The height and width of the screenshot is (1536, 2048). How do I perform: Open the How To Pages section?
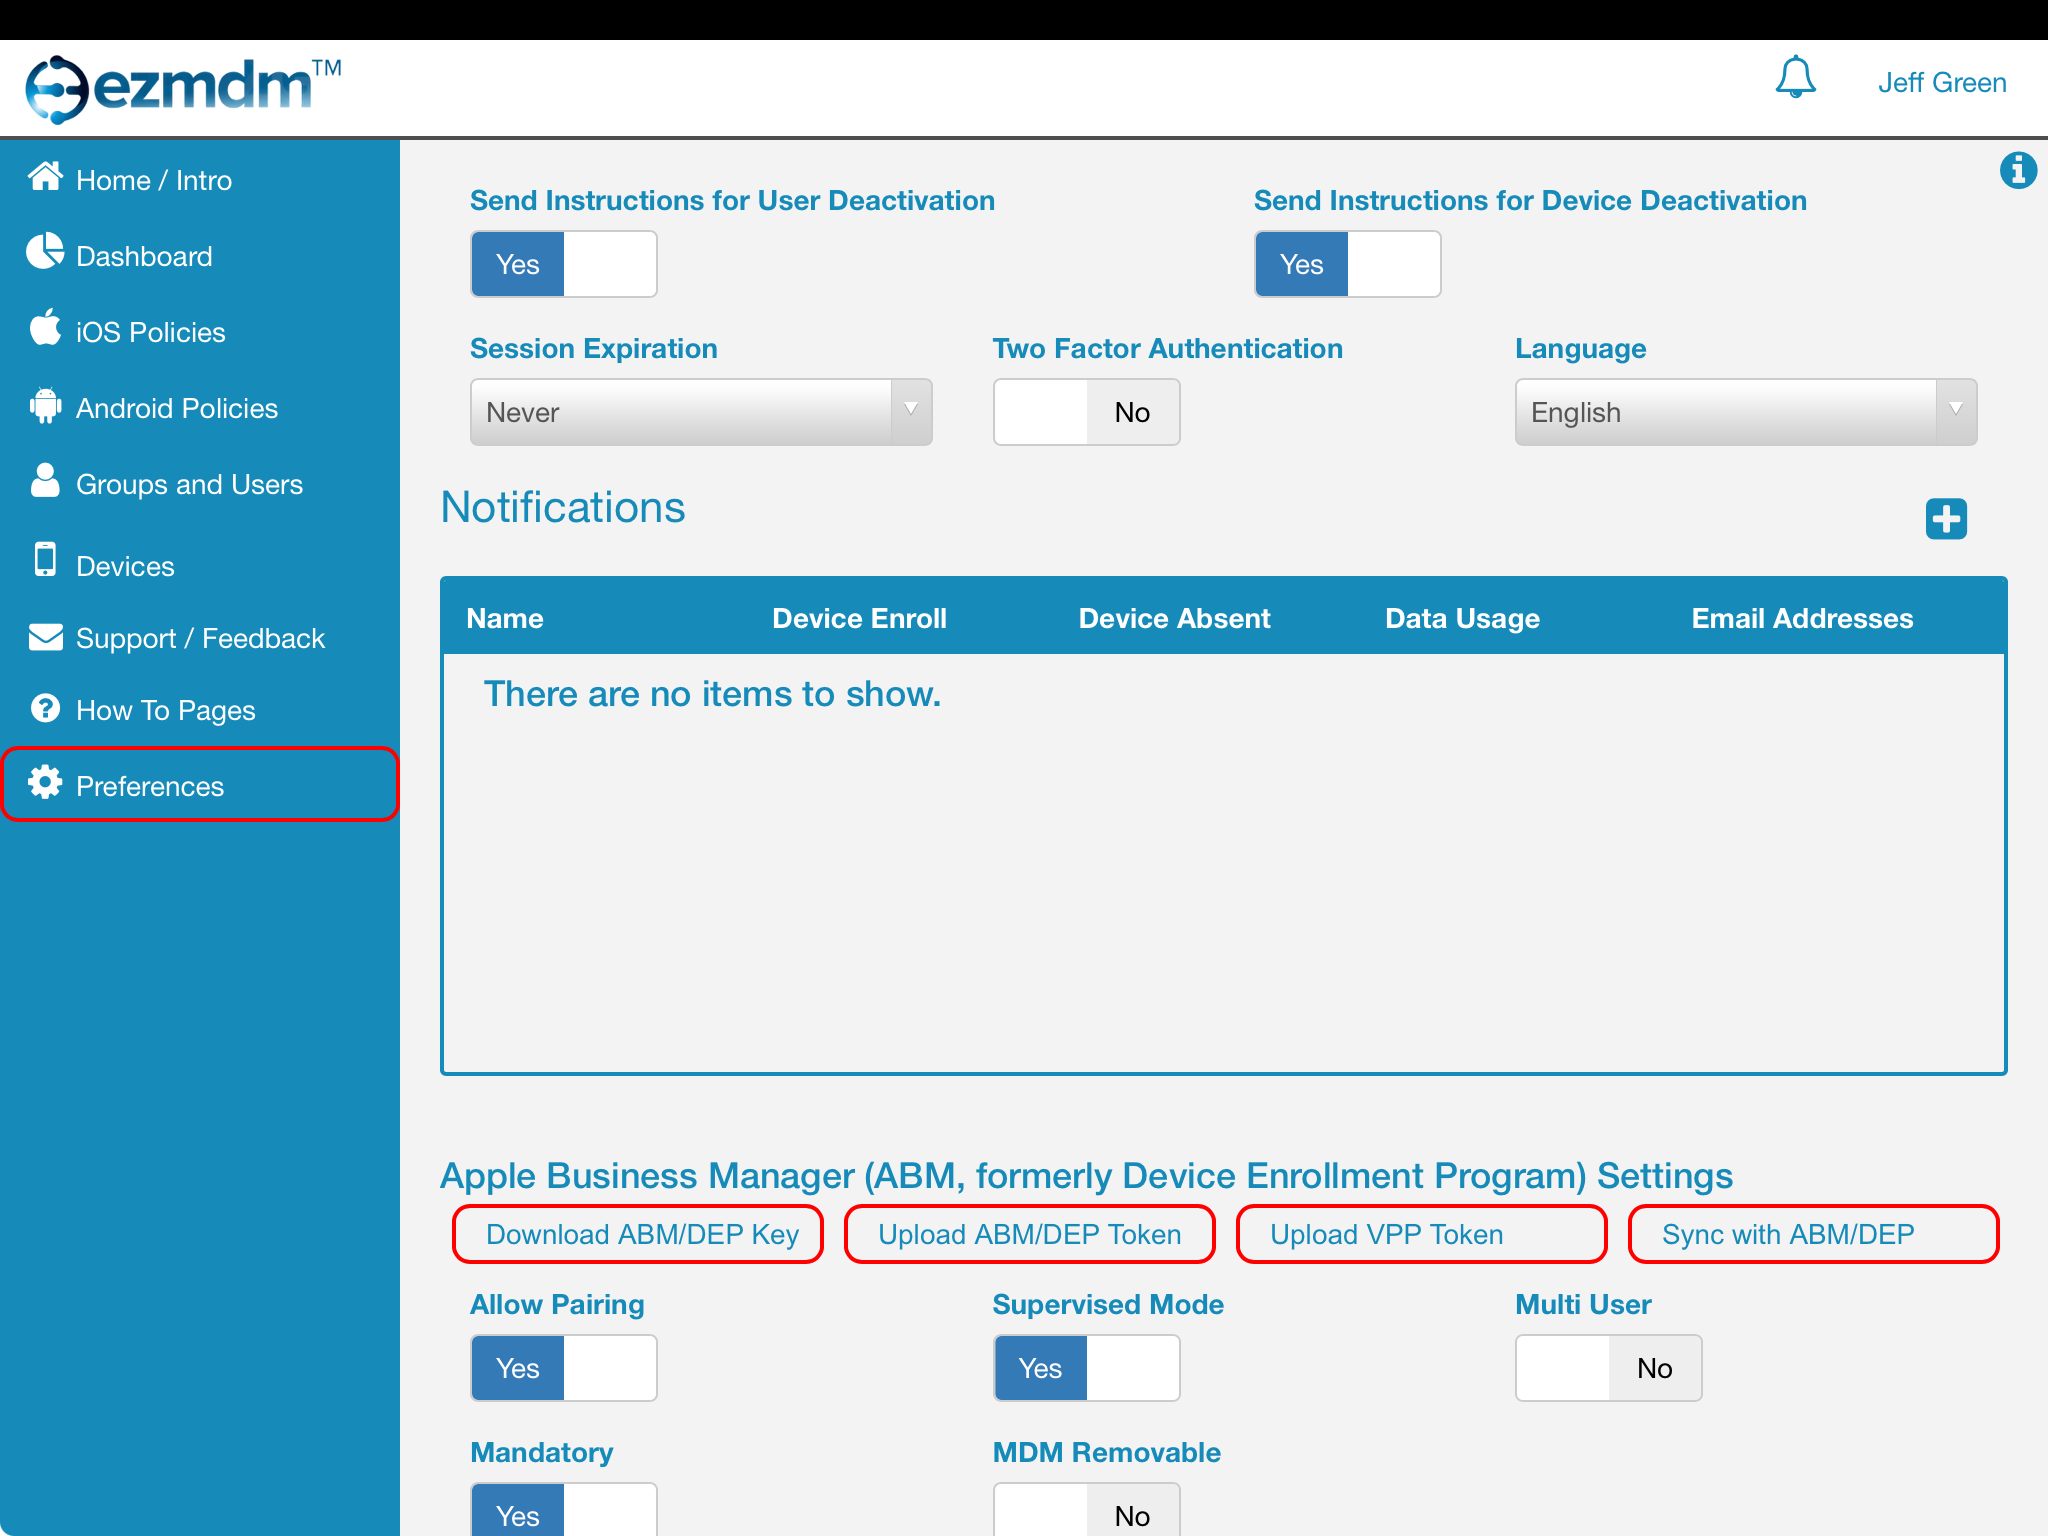pyautogui.click(x=165, y=711)
